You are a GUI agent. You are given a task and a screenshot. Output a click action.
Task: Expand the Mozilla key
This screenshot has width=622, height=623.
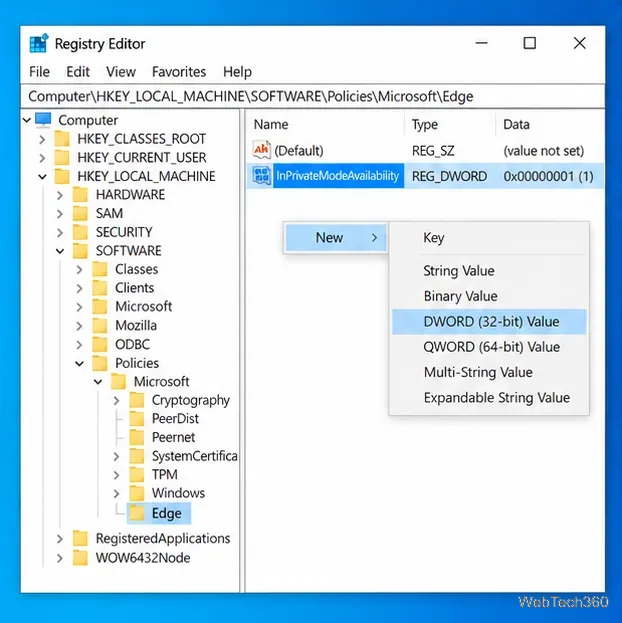click(79, 326)
